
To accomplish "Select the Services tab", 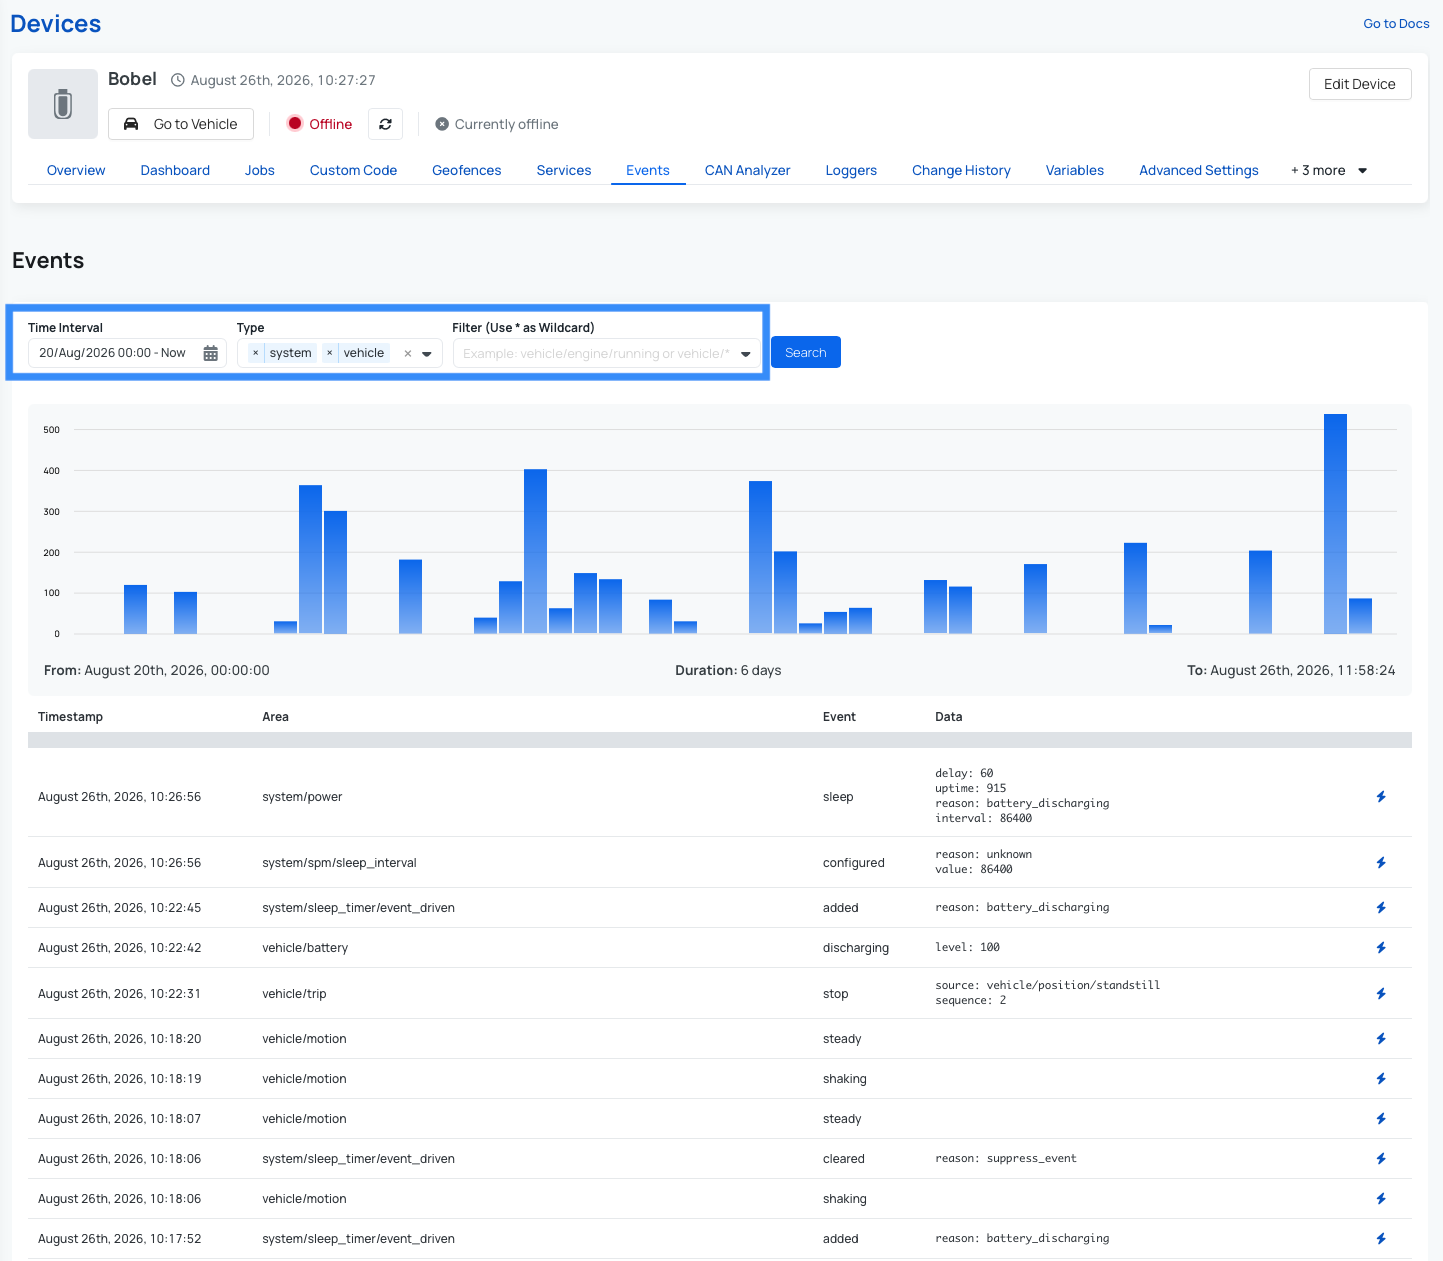I will click(x=564, y=171).
